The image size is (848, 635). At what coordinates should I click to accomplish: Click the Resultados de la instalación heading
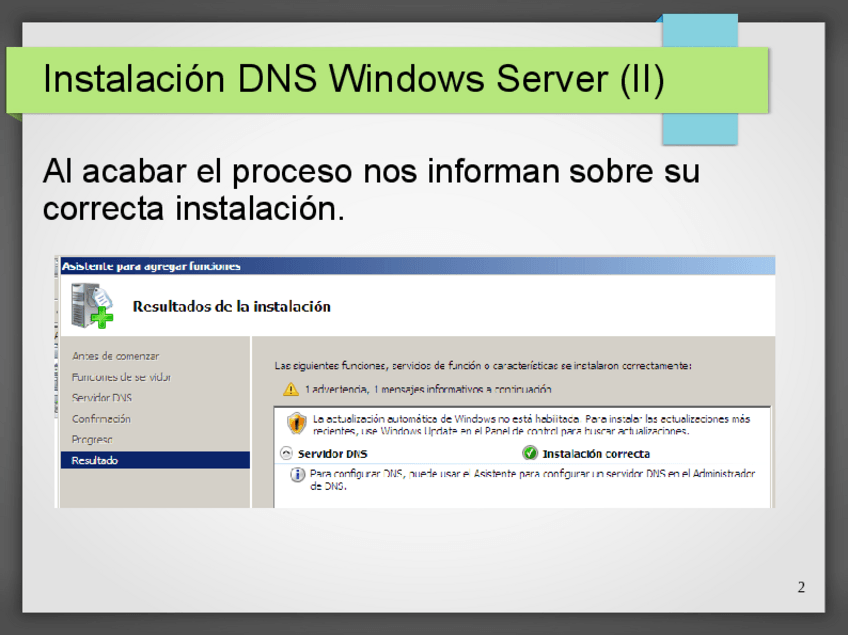click(x=231, y=307)
